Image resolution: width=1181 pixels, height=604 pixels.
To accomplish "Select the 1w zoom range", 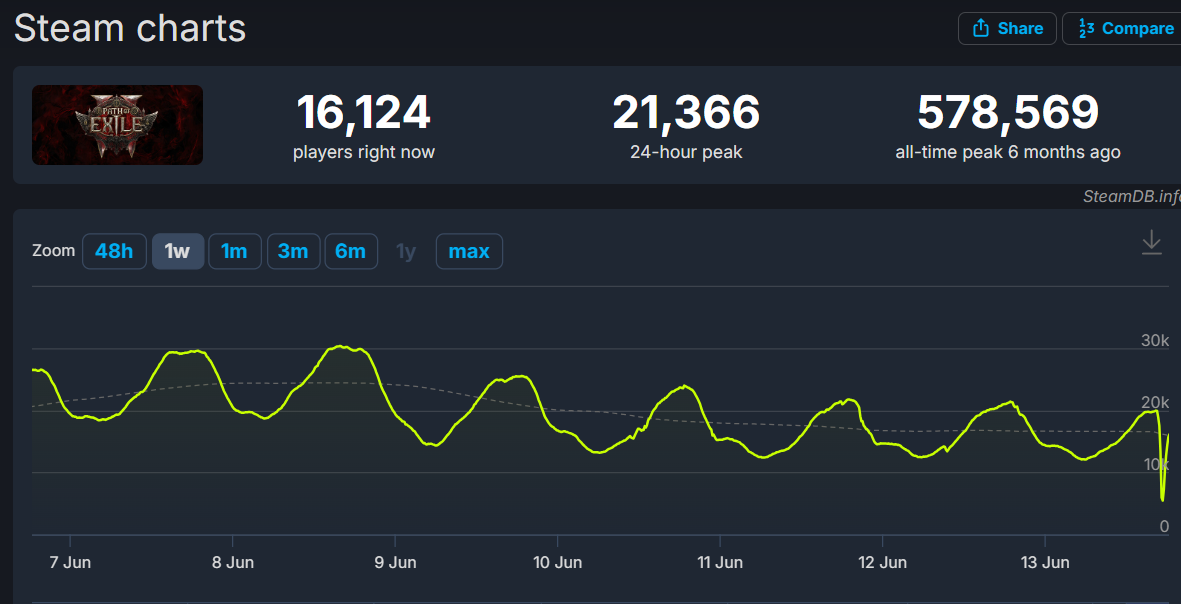I will 178,251.
